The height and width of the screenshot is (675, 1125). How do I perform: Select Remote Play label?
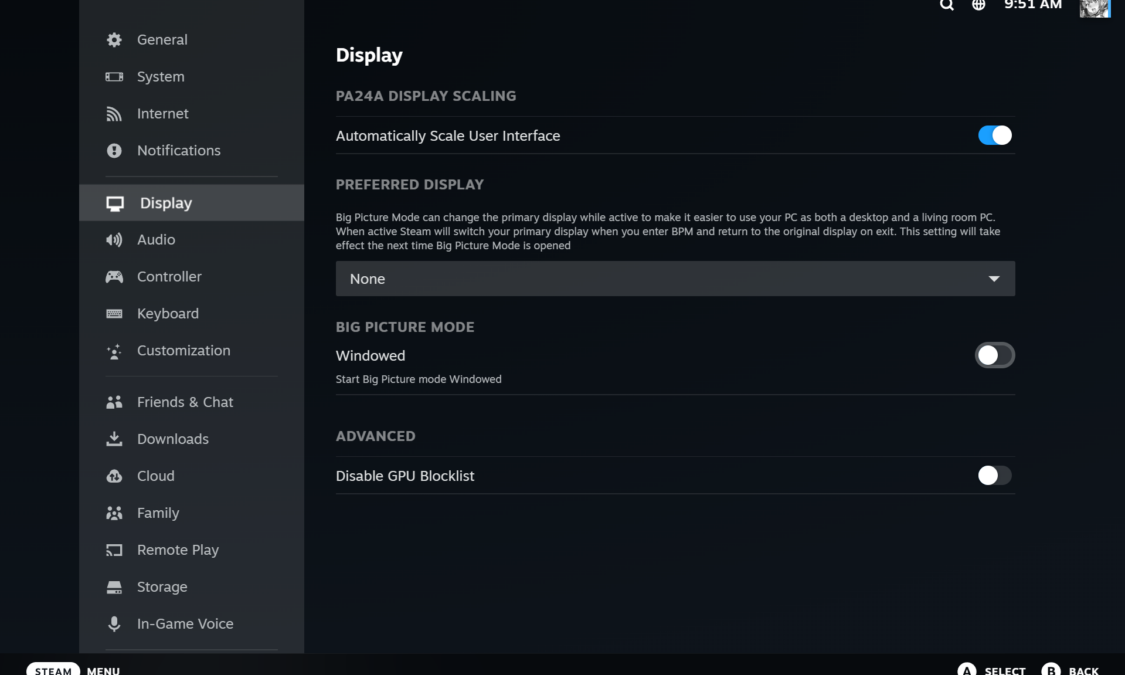coord(178,550)
